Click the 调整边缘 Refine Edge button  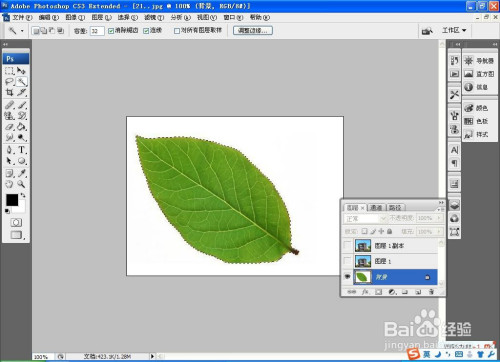(253, 31)
